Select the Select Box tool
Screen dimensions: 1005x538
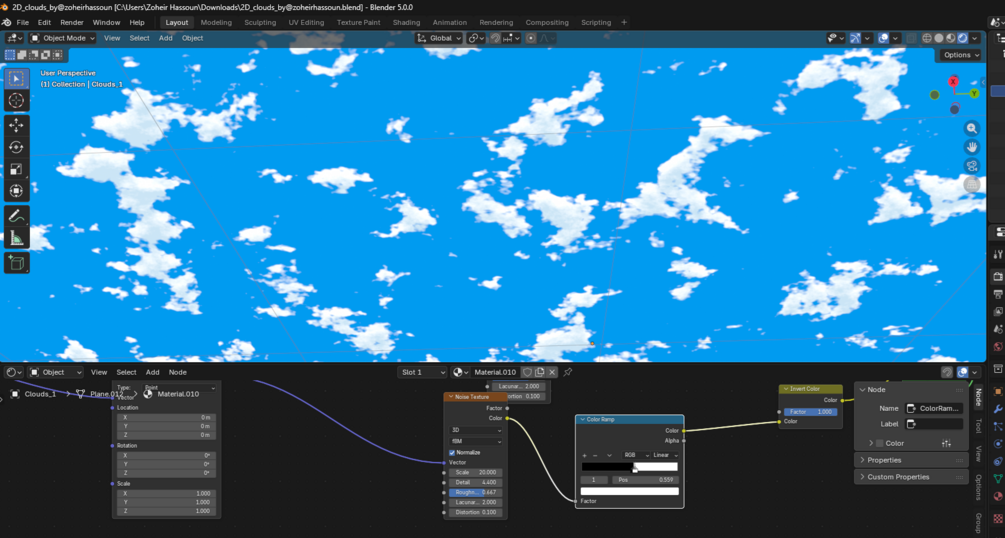[17, 79]
